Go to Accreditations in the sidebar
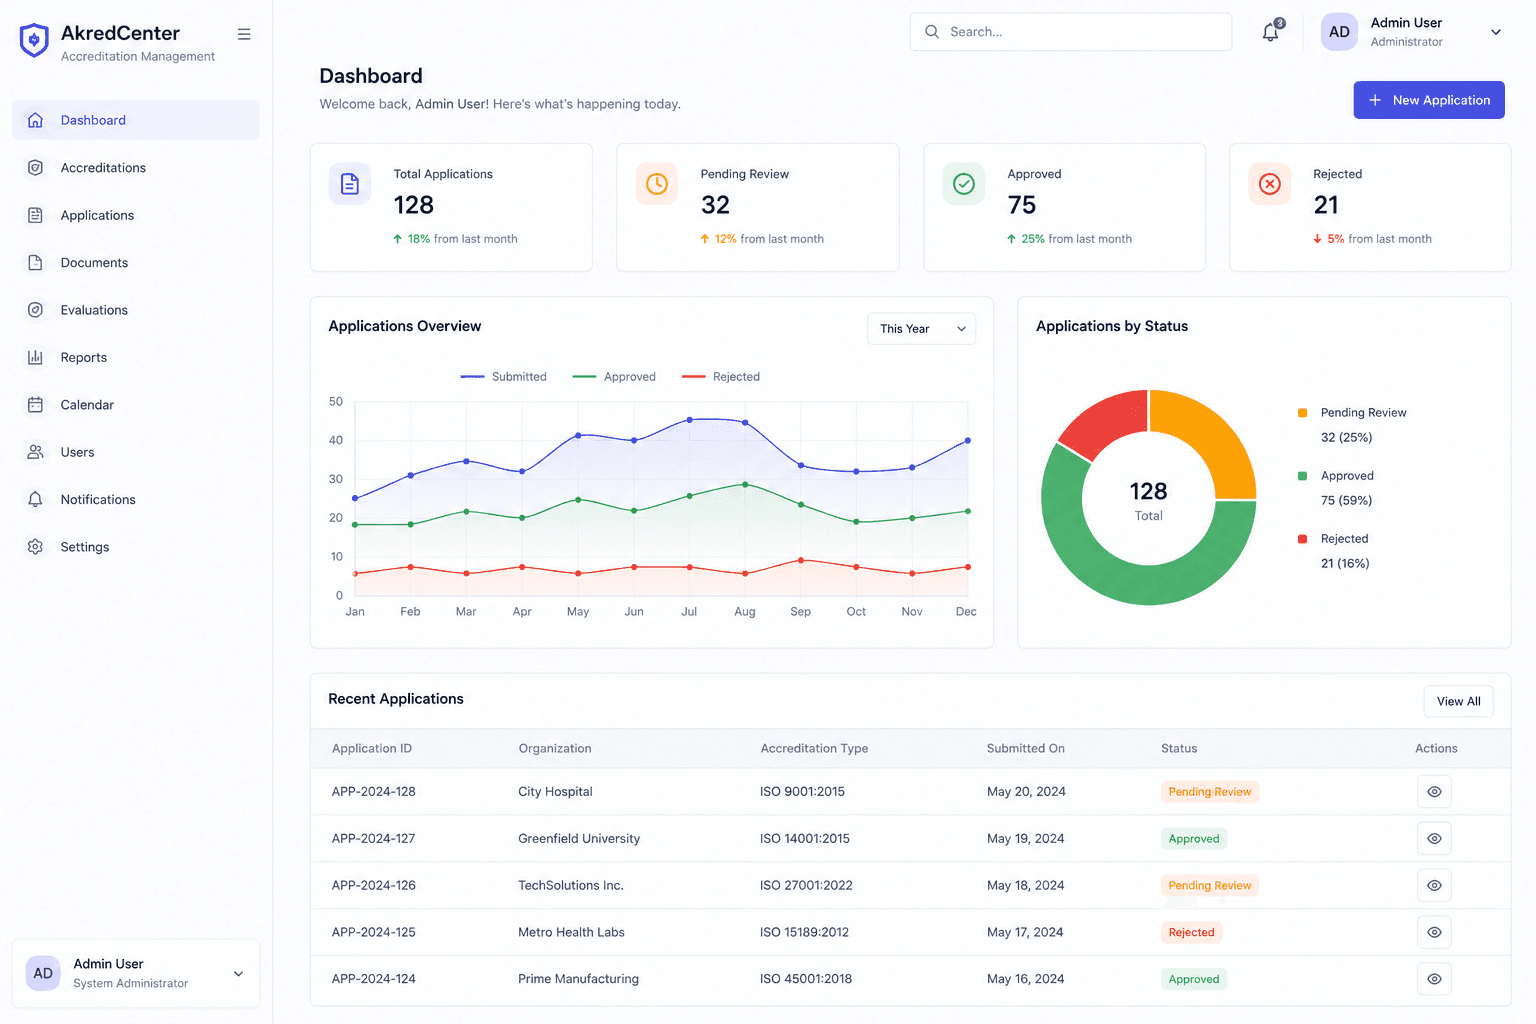This screenshot has width=1536, height=1024. pyautogui.click(x=136, y=168)
